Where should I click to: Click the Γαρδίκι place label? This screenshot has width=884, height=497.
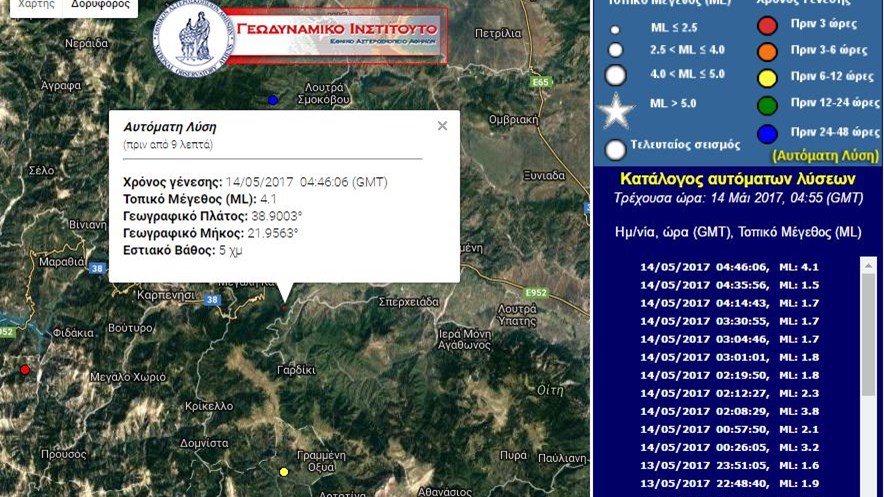297,370
